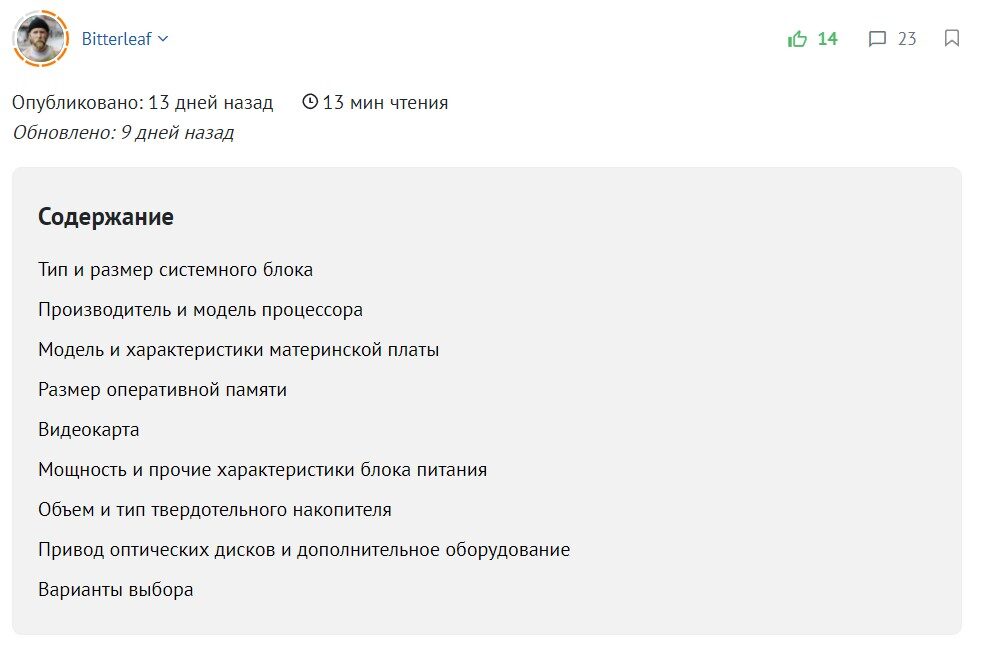Click the like count 14
996x650 pixels.
828,39
